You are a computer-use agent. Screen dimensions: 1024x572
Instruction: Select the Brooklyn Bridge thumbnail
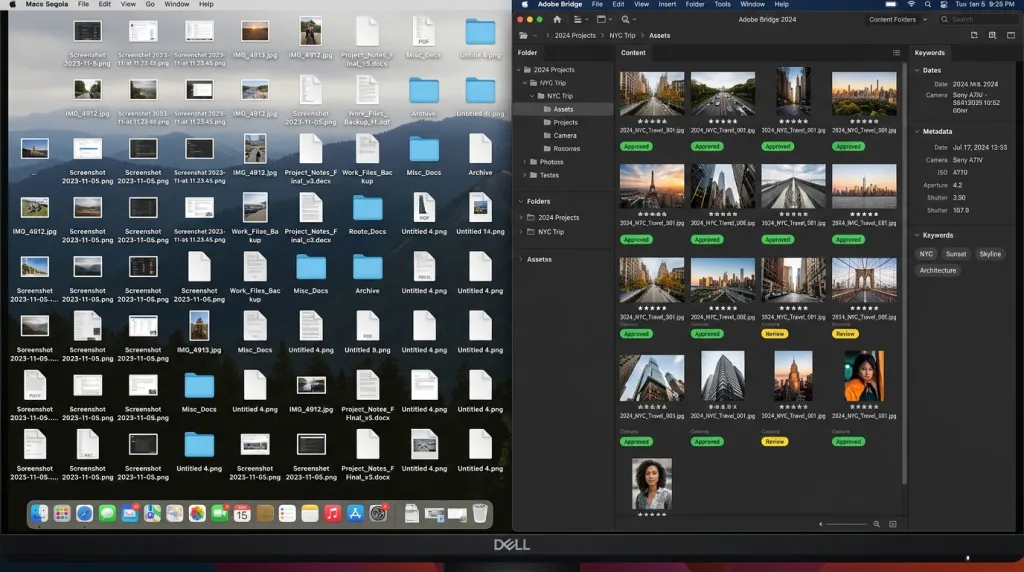pyautogui.click(x=864, y=280)
